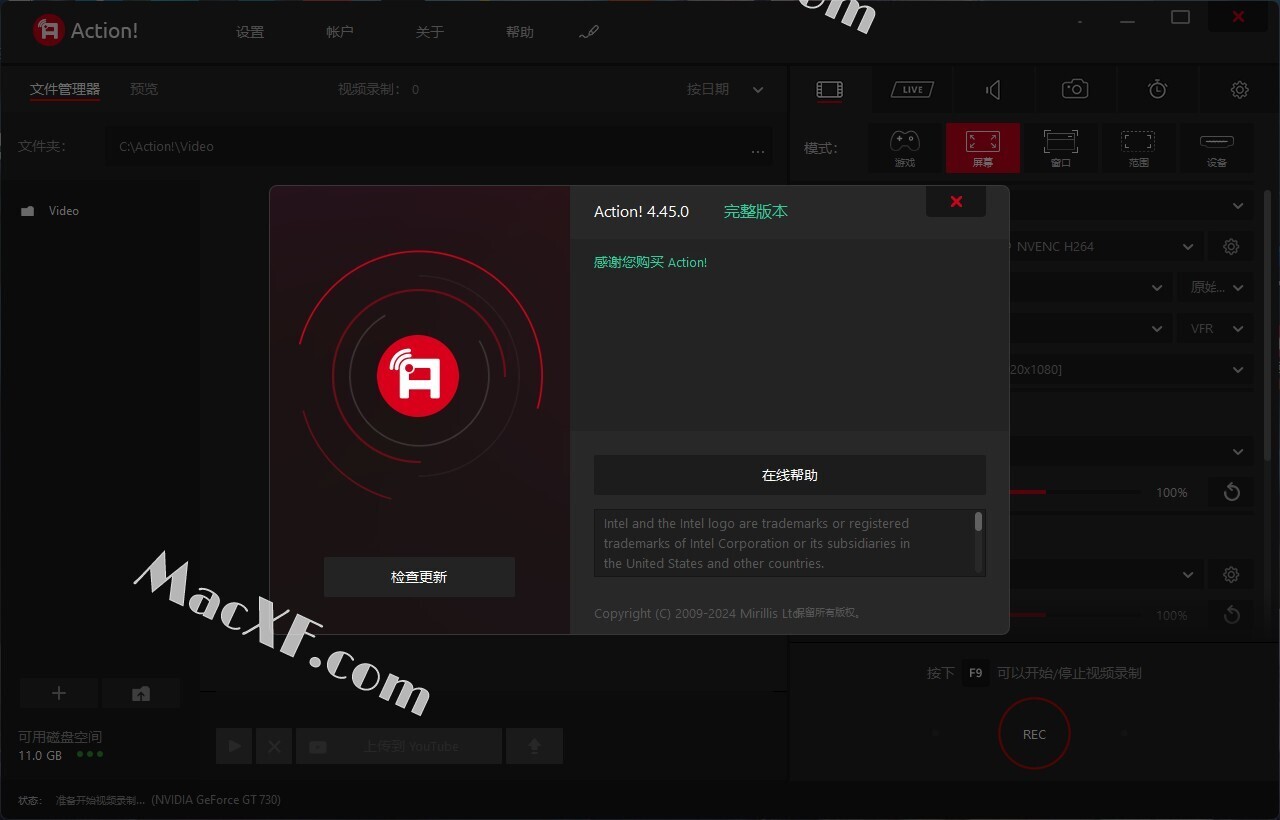Reset the first 100% volume level
This screenshot has height=820, width=1280.
click(1231, 492)
